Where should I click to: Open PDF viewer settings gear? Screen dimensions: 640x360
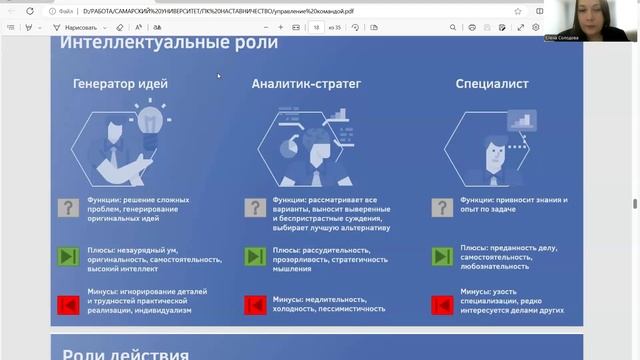coord(536,27)
